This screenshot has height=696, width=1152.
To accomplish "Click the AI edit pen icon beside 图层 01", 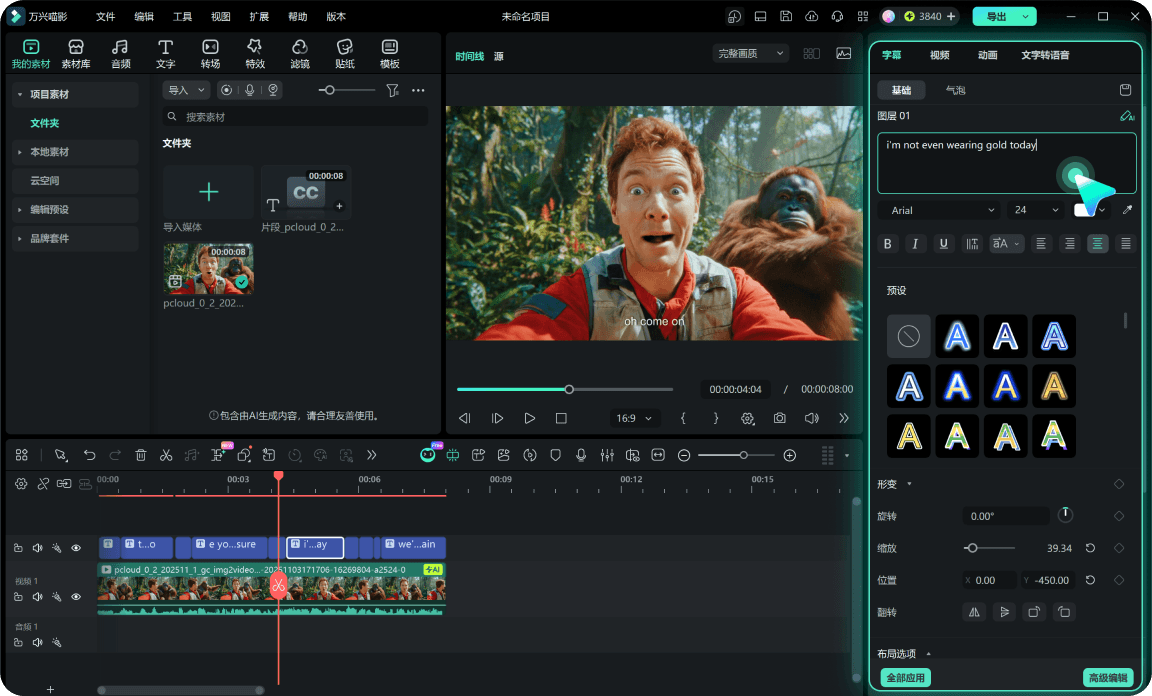I will point(1126,116).
